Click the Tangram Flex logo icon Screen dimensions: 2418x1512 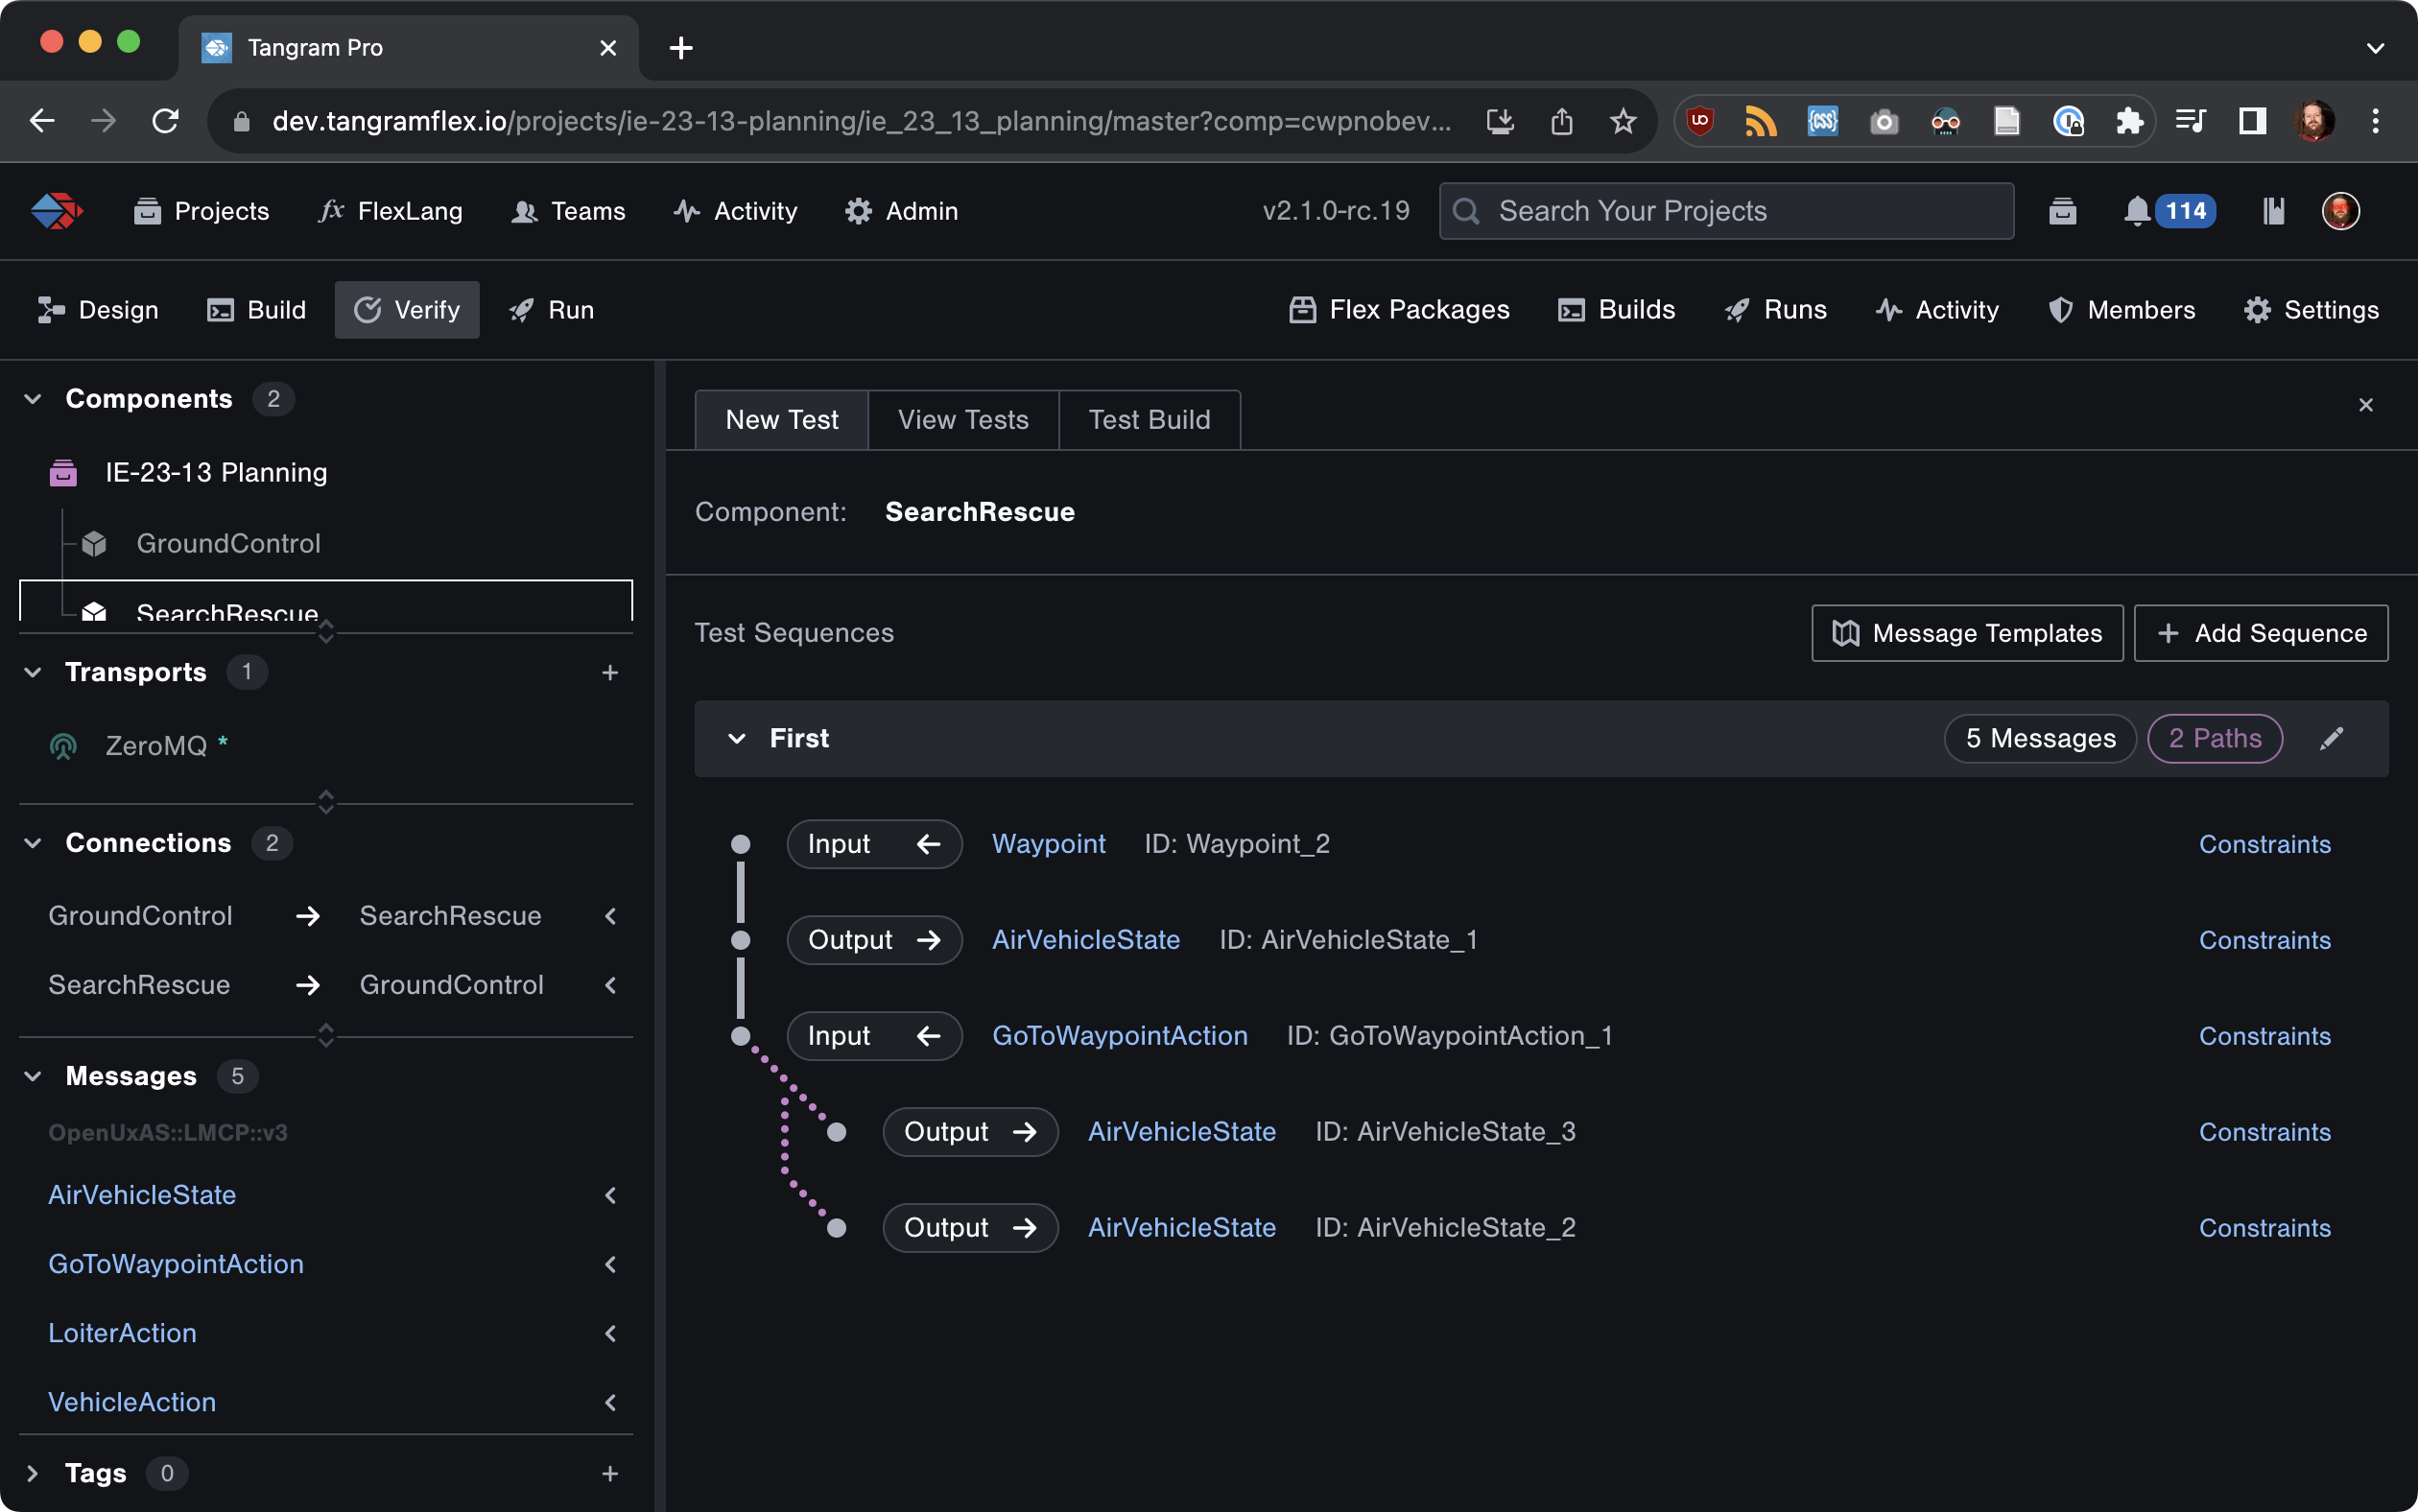point(57,211)
